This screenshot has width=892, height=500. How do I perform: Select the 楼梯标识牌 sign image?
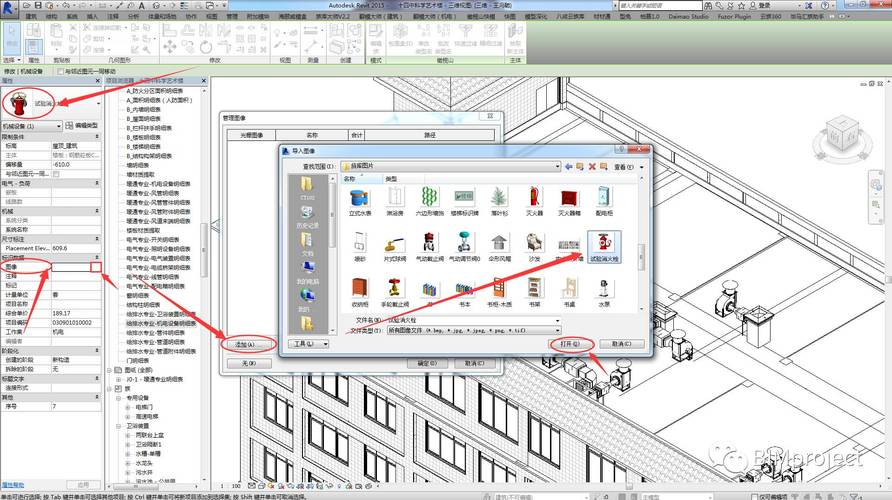point(464,202)
